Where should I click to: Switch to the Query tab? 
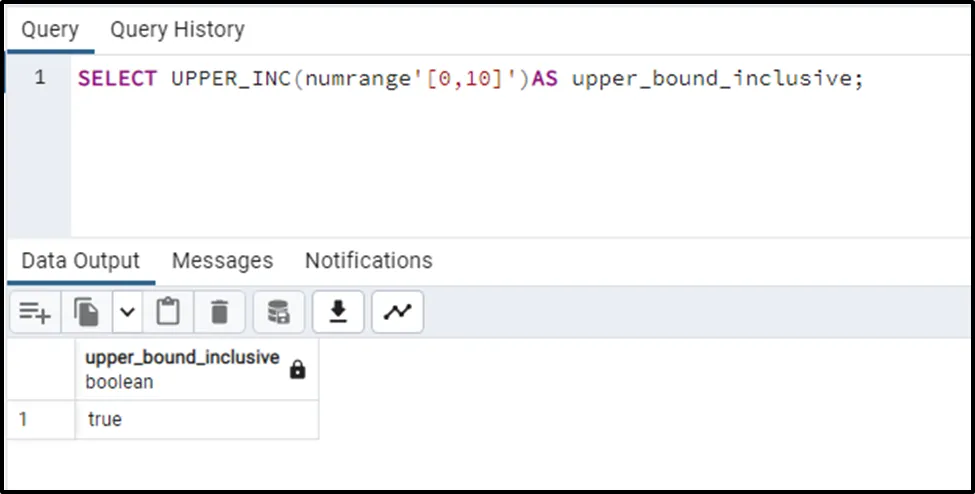[x=50, y=30]
